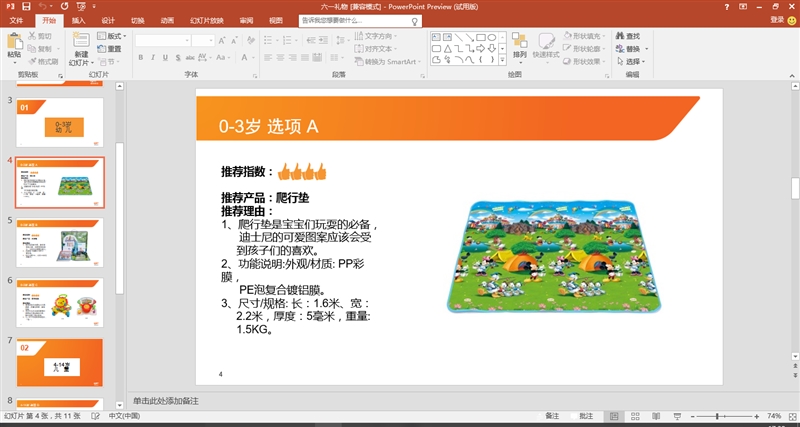Click Convert to SmartArt button
The height and width of the screenshot is (427, 800).
click(388, 62)
